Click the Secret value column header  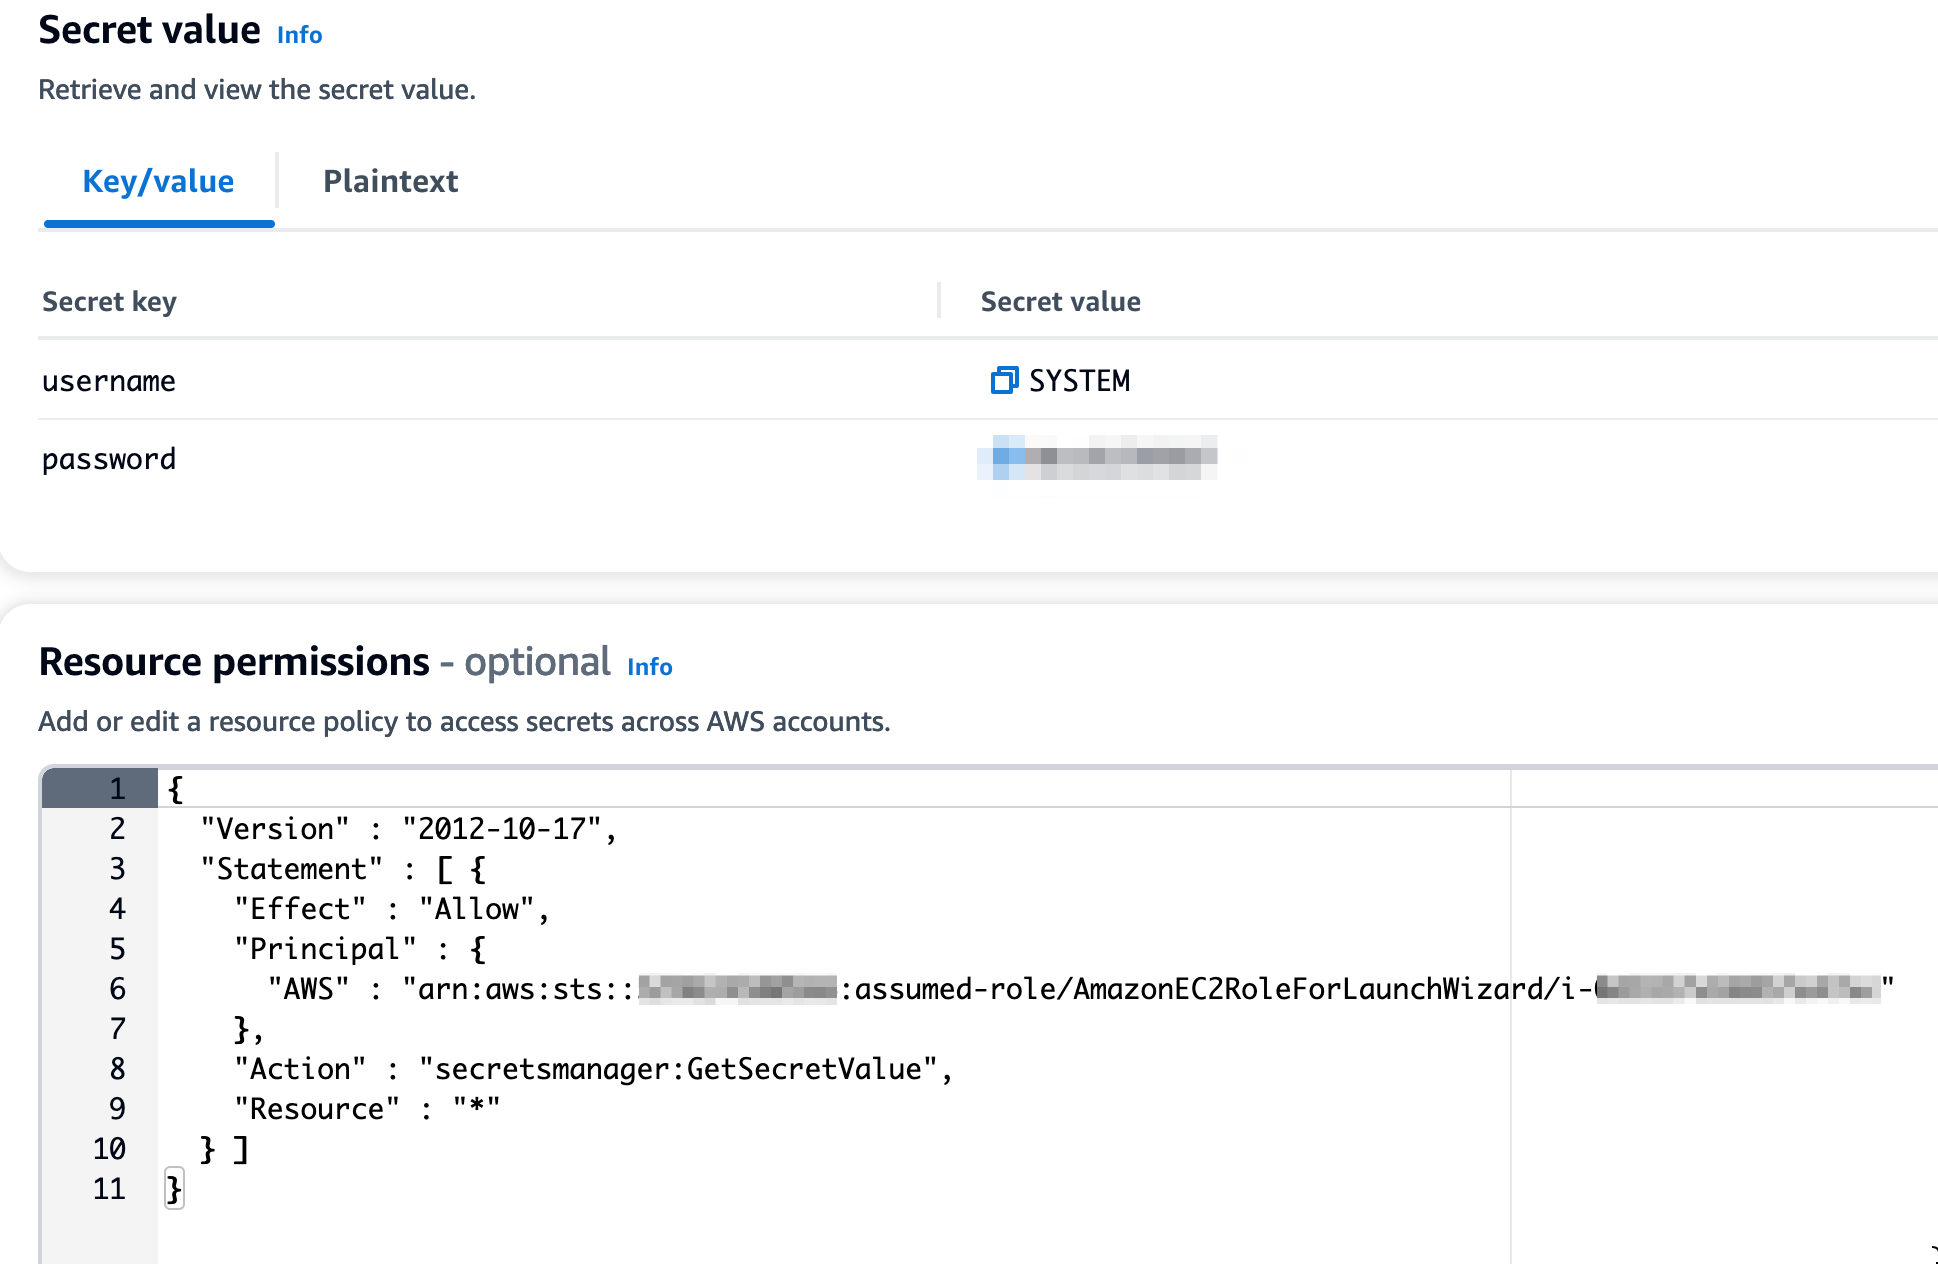pyautogui.click(x=1060, y=301)
